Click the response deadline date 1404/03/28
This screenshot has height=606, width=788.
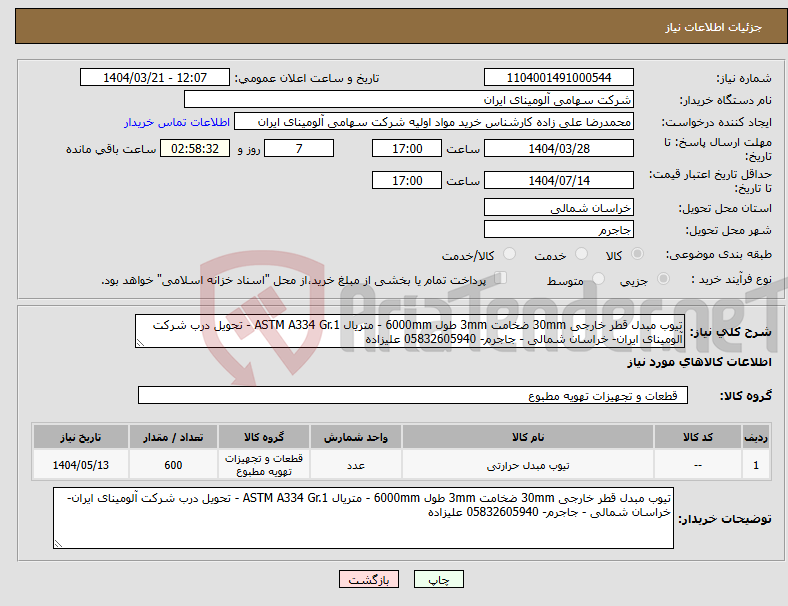coord(558,148)
